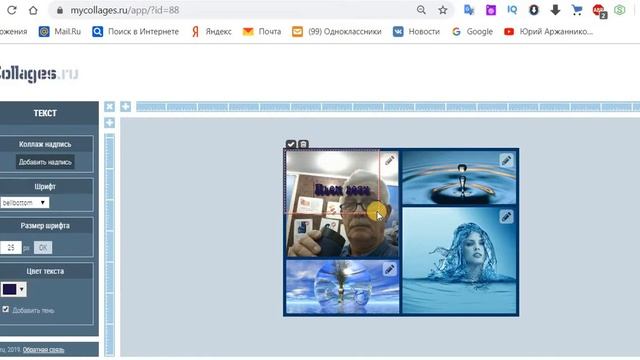Click the address bar URL
This screenshot has height=360, width=640.
click(124, 10)
